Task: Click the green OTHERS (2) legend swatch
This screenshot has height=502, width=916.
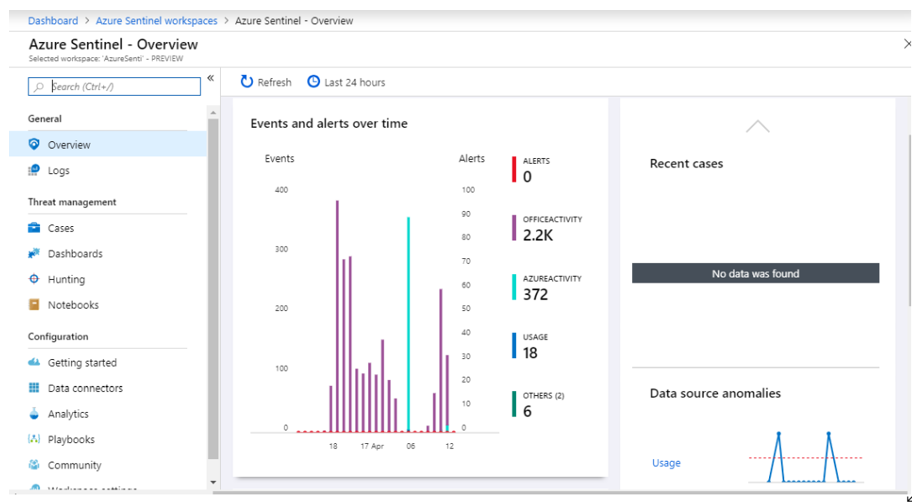Action: click(513, 404)
